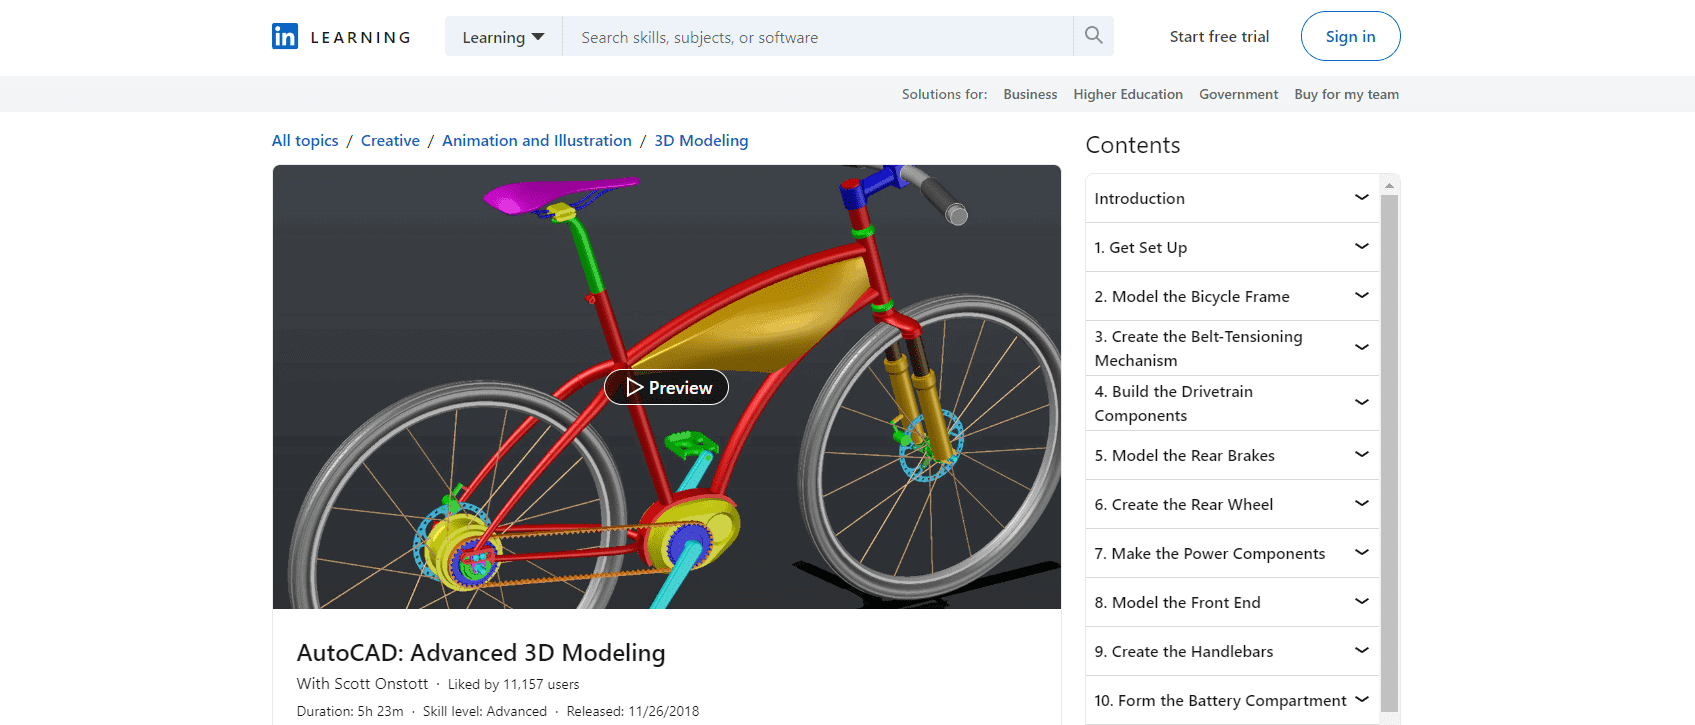Image resolution: width=1695 pixels, height=725 pixels.
Task: Expand 6. Create the Rear Wheel
Action: pos(1232,504)
